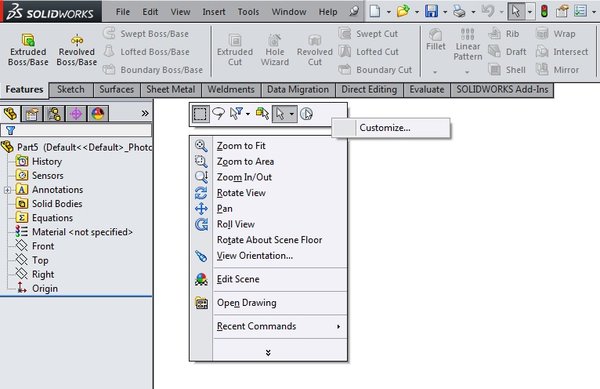Image resolution: width=600 pixels, height=389 pixels.
Task: Click the Print icon
Action: pos(459,11)
